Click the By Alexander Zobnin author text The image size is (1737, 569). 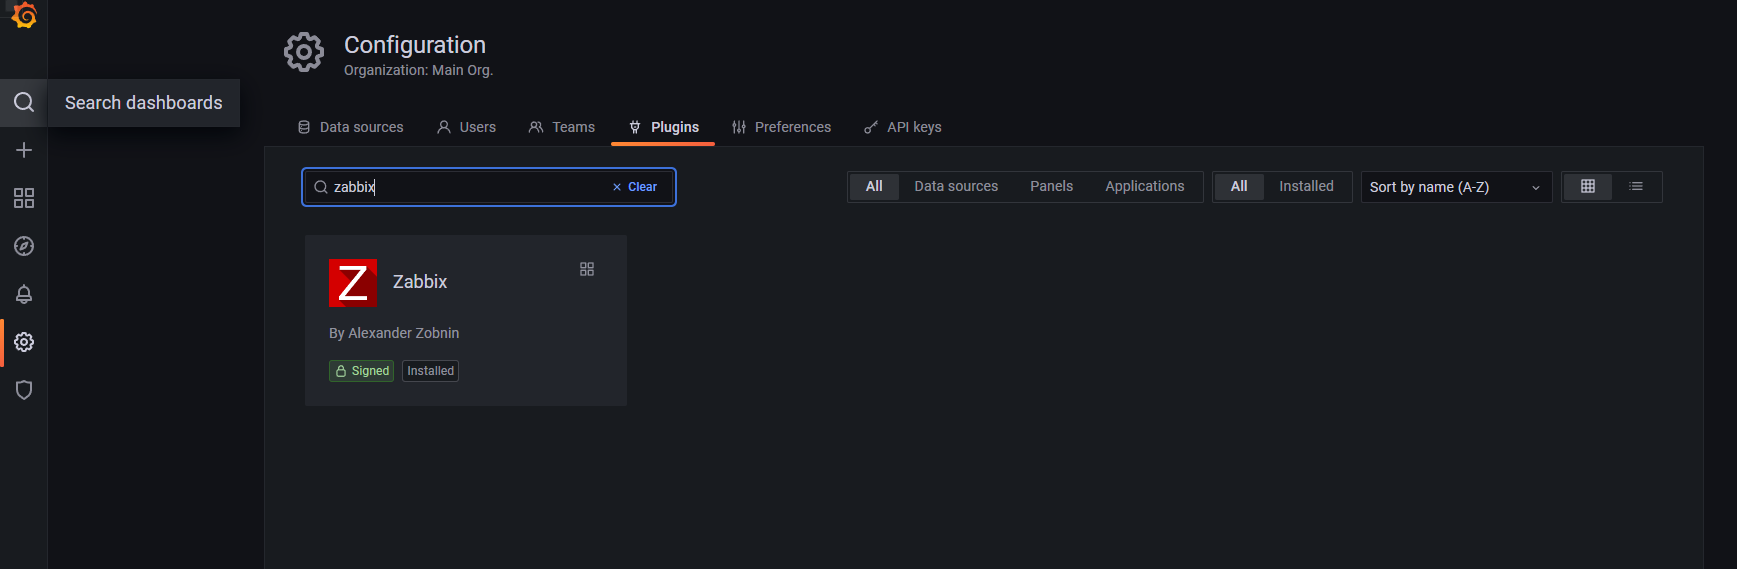coord(394,333)
